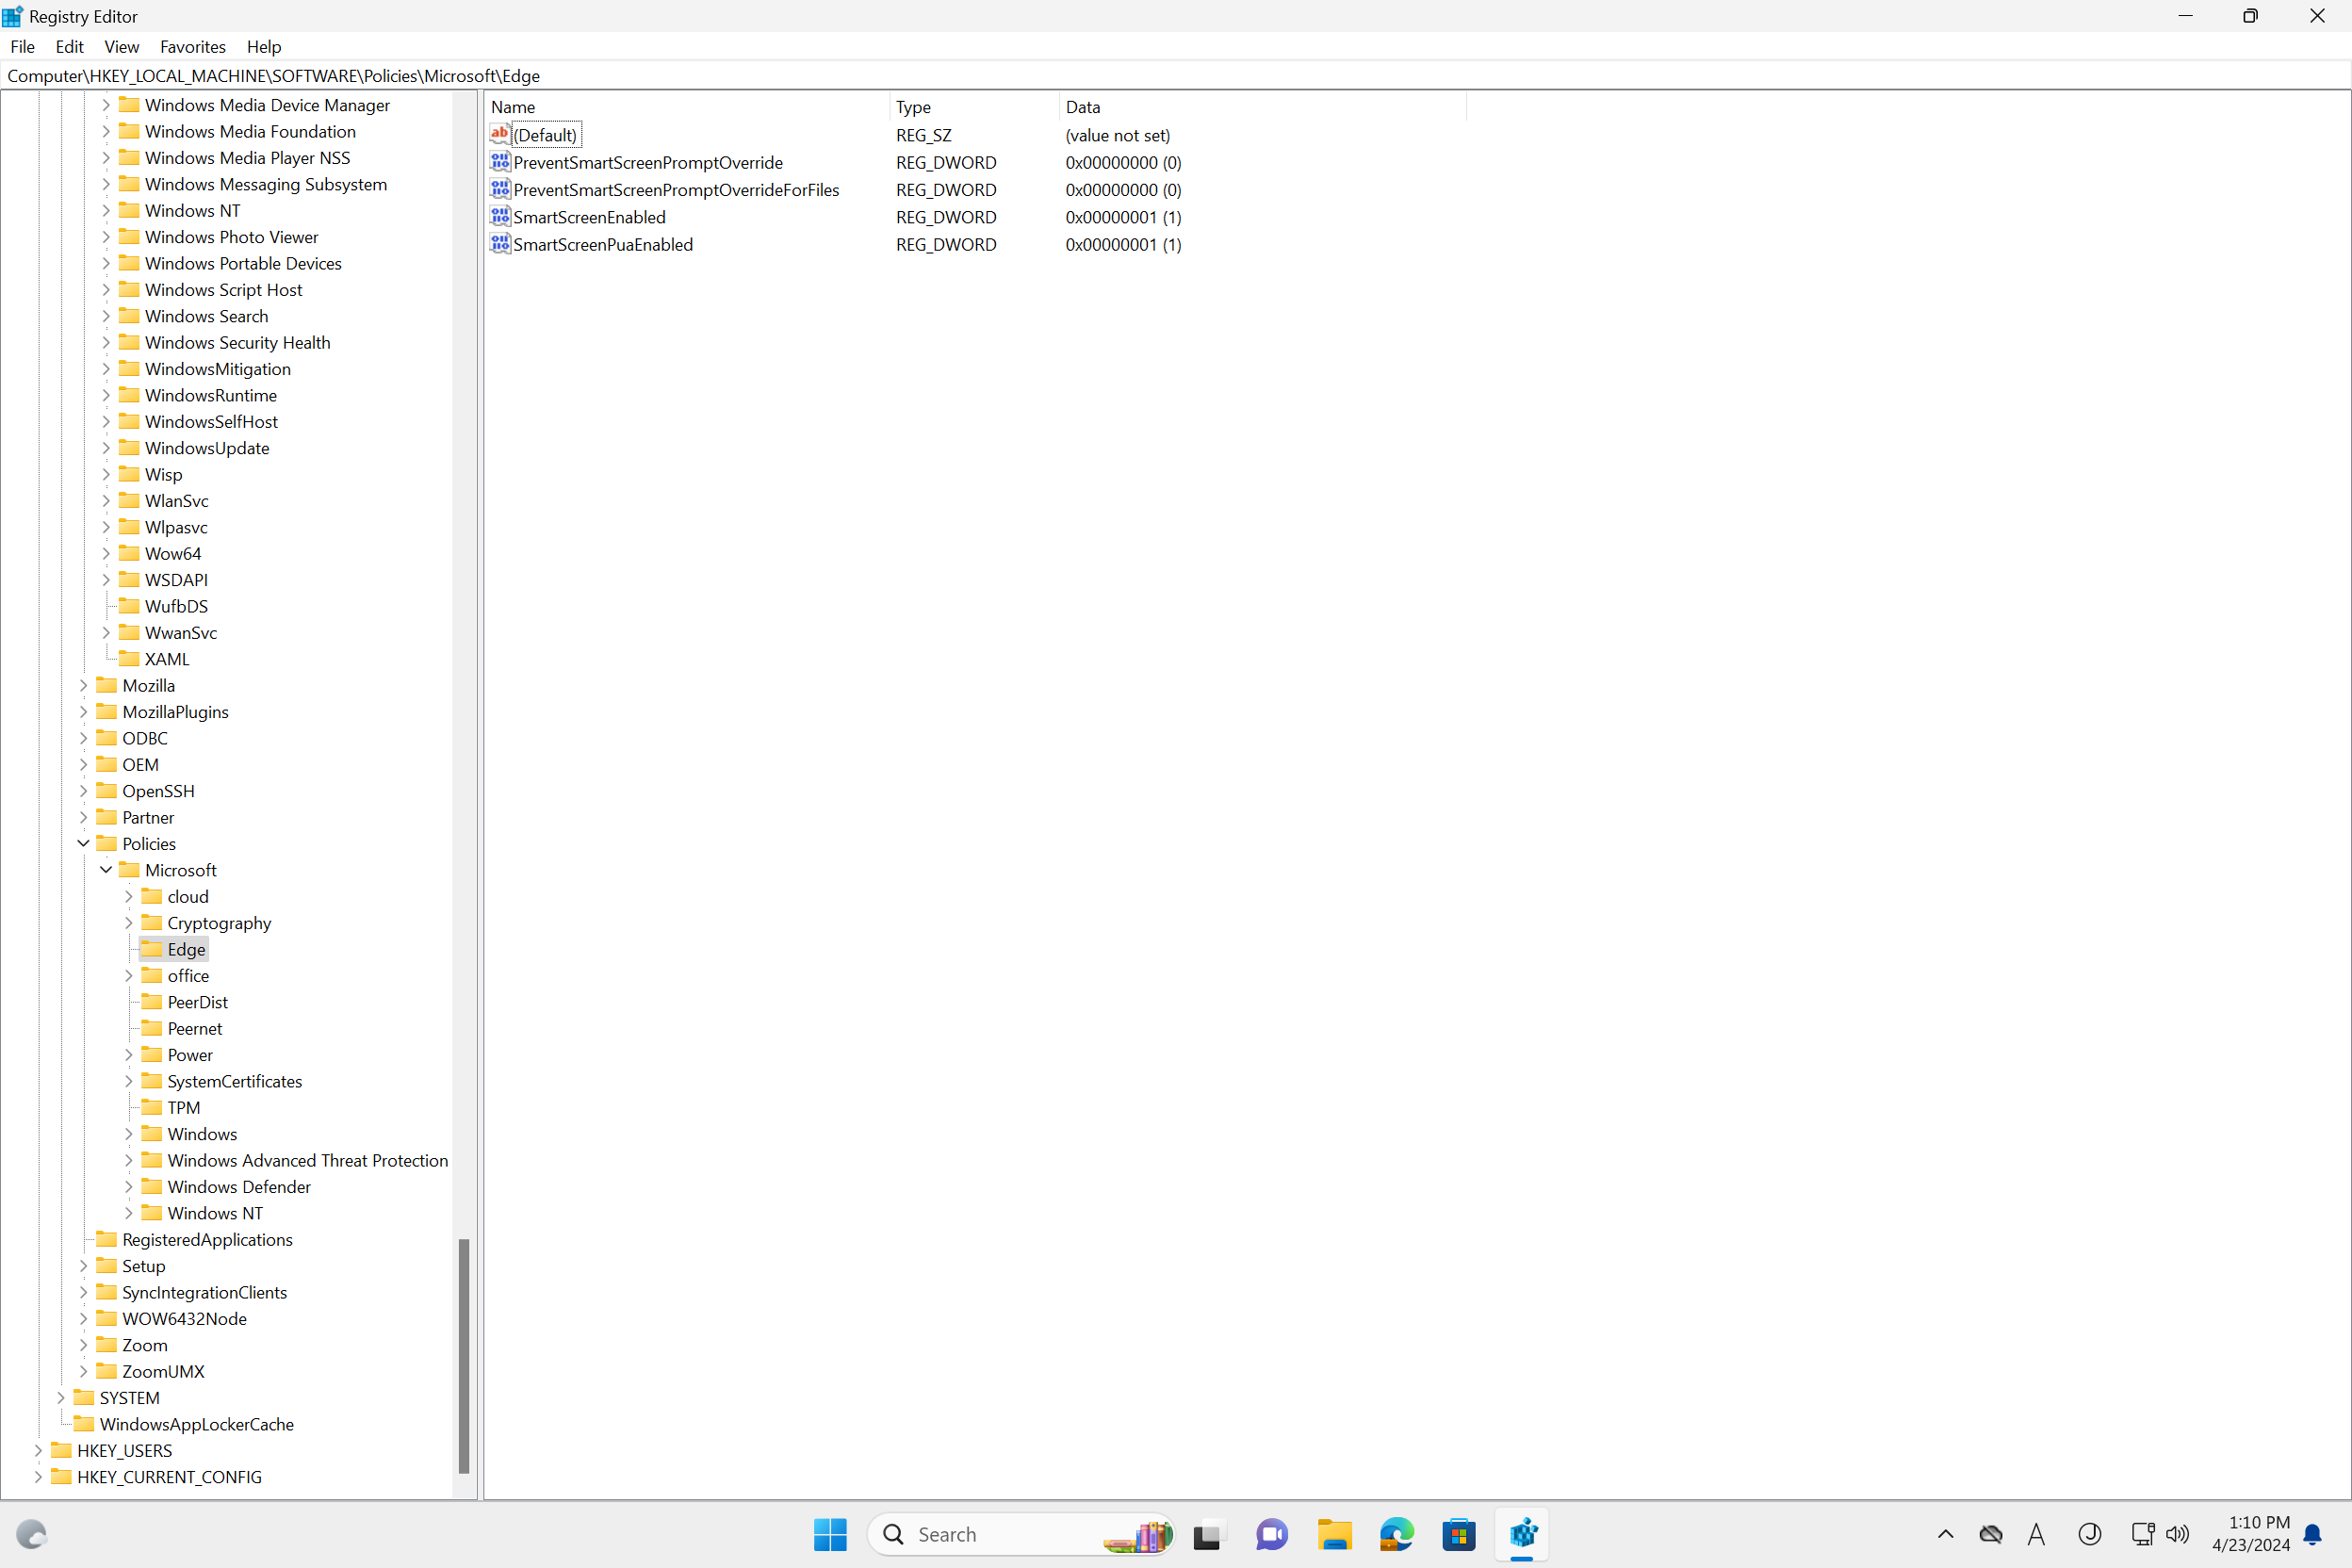This screenshot has width=2352, height=1568.
Task: Select PreventSmartScreenPromptOverrideForFiles value
Action: [676, 189]
